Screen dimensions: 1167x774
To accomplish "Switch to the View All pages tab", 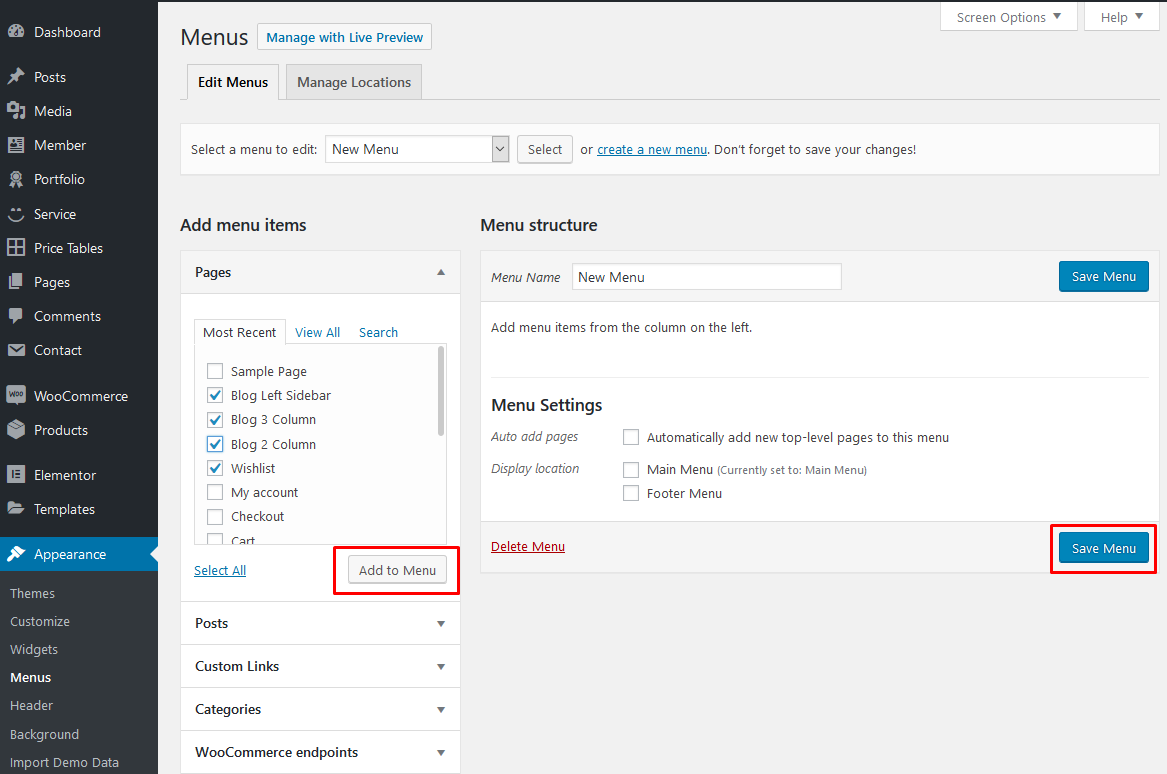I will 317,332.
